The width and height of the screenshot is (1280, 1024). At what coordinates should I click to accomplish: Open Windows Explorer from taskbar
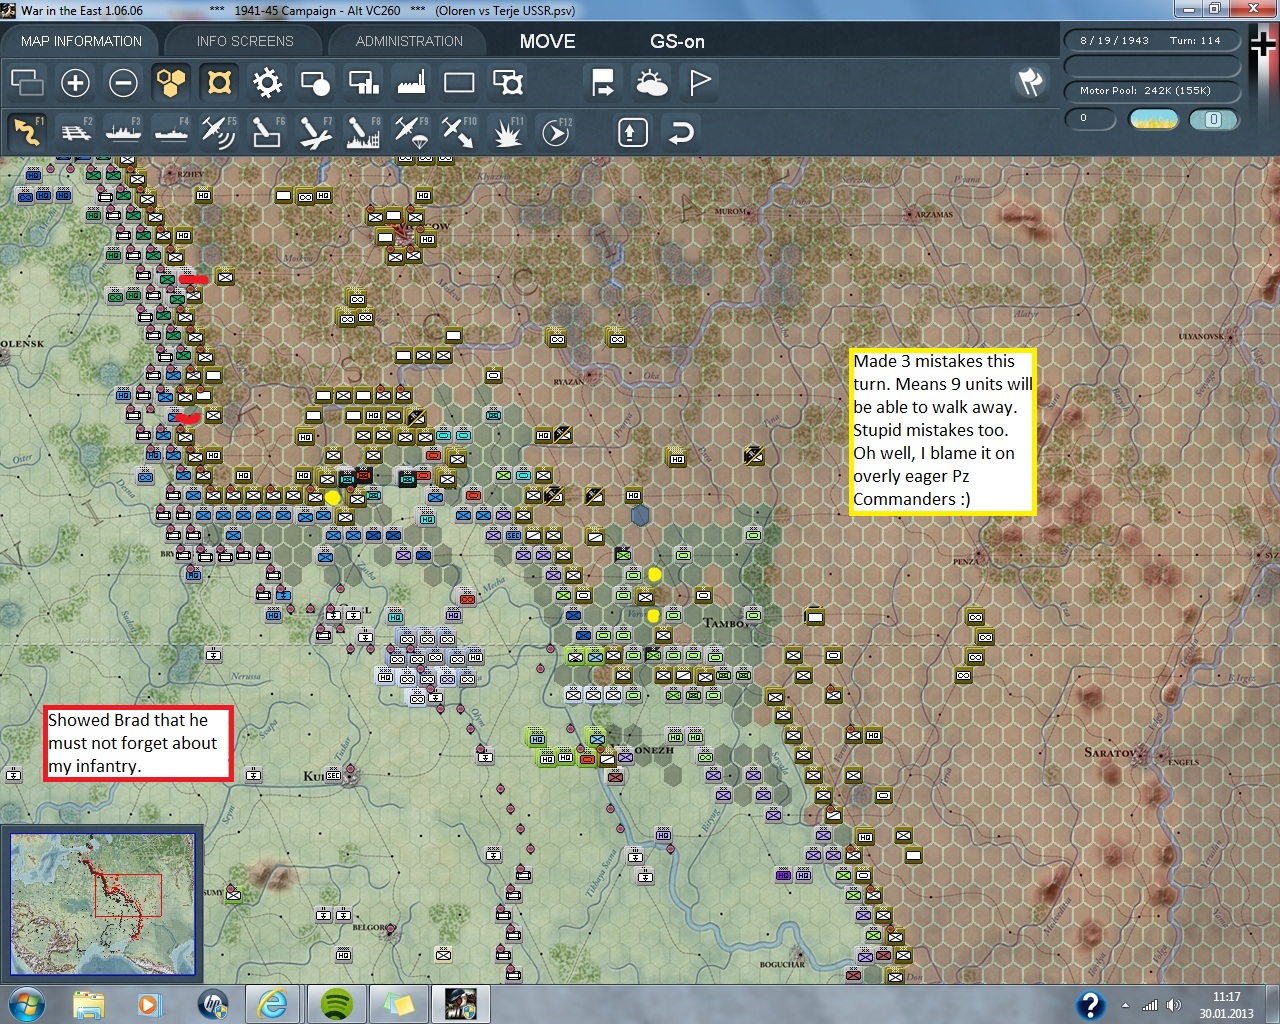pyautogui.click(x=89, y=1004)
